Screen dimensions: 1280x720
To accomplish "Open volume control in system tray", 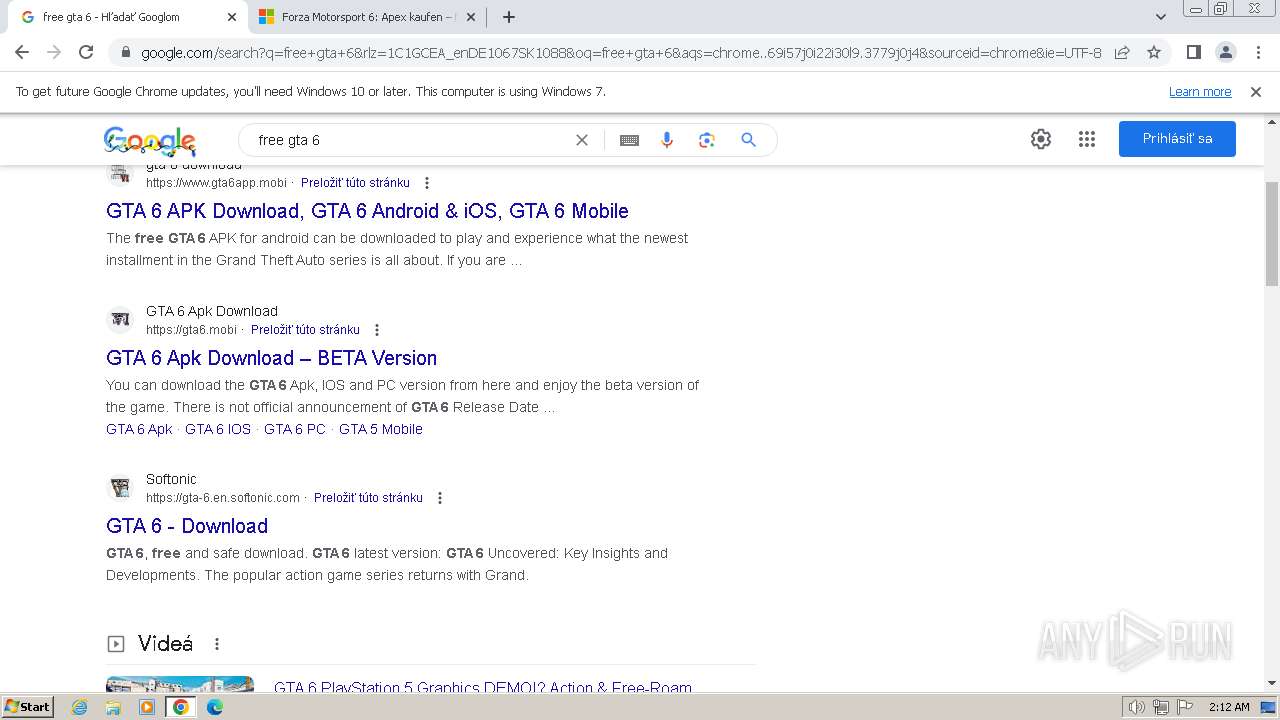I will [x=1136, y=707].
